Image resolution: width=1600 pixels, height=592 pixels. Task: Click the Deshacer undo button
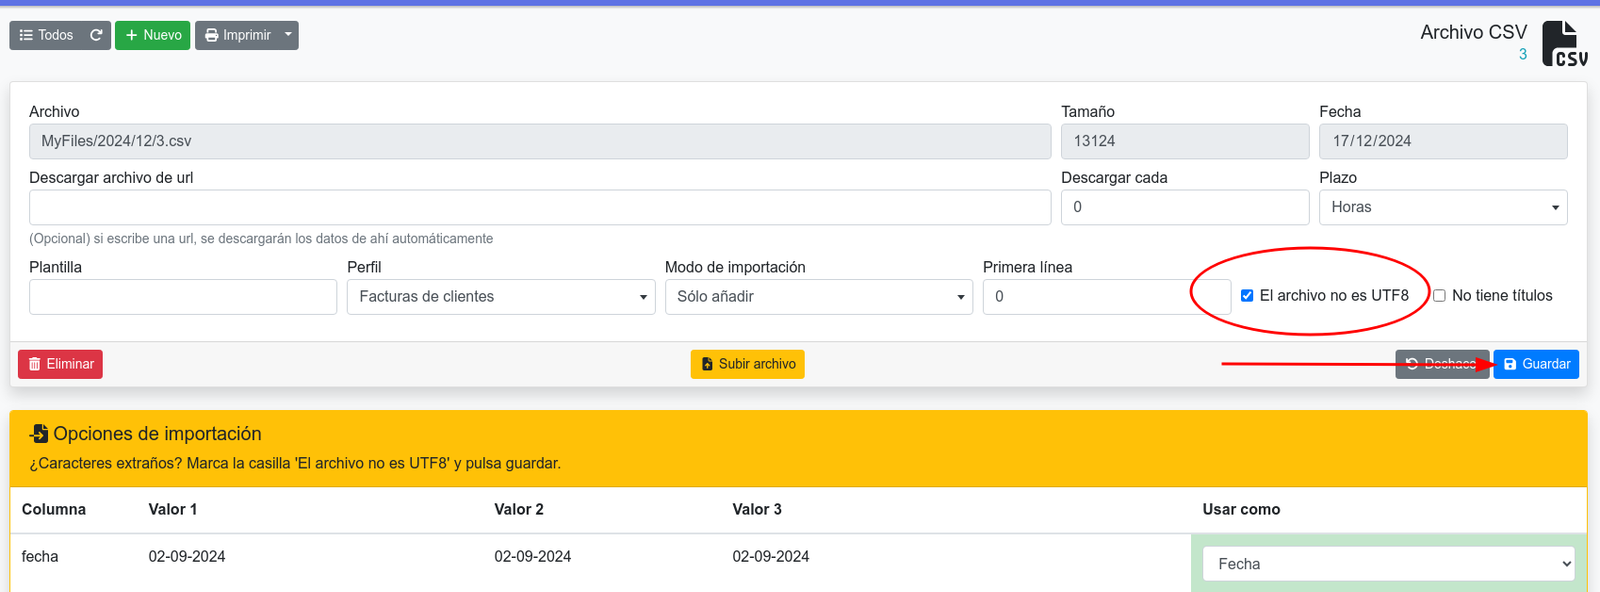[1442, 364]
